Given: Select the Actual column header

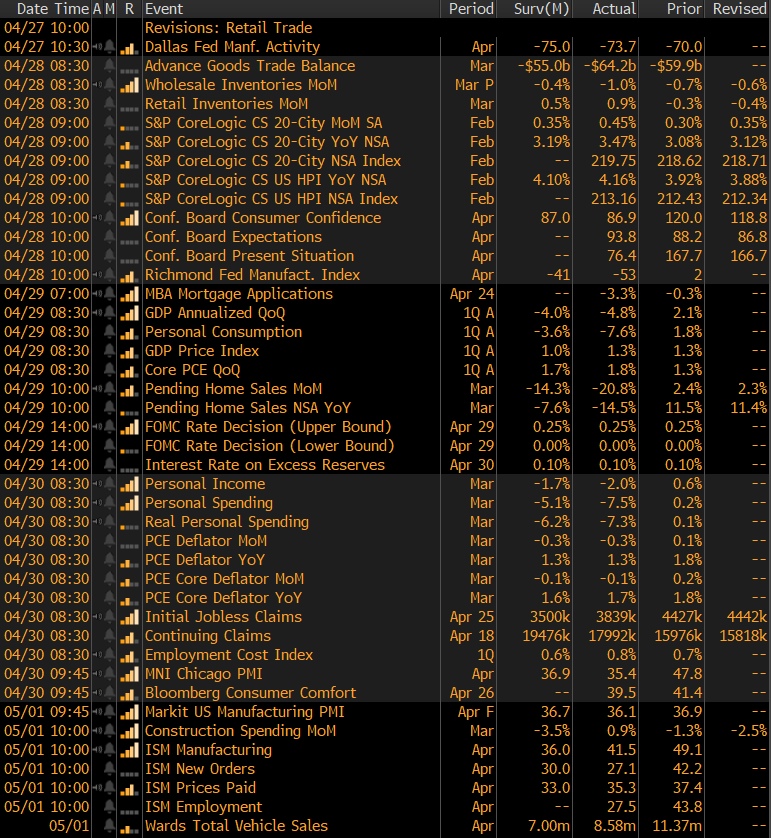Looking at the screenshot, I should [x=613, y=8].
